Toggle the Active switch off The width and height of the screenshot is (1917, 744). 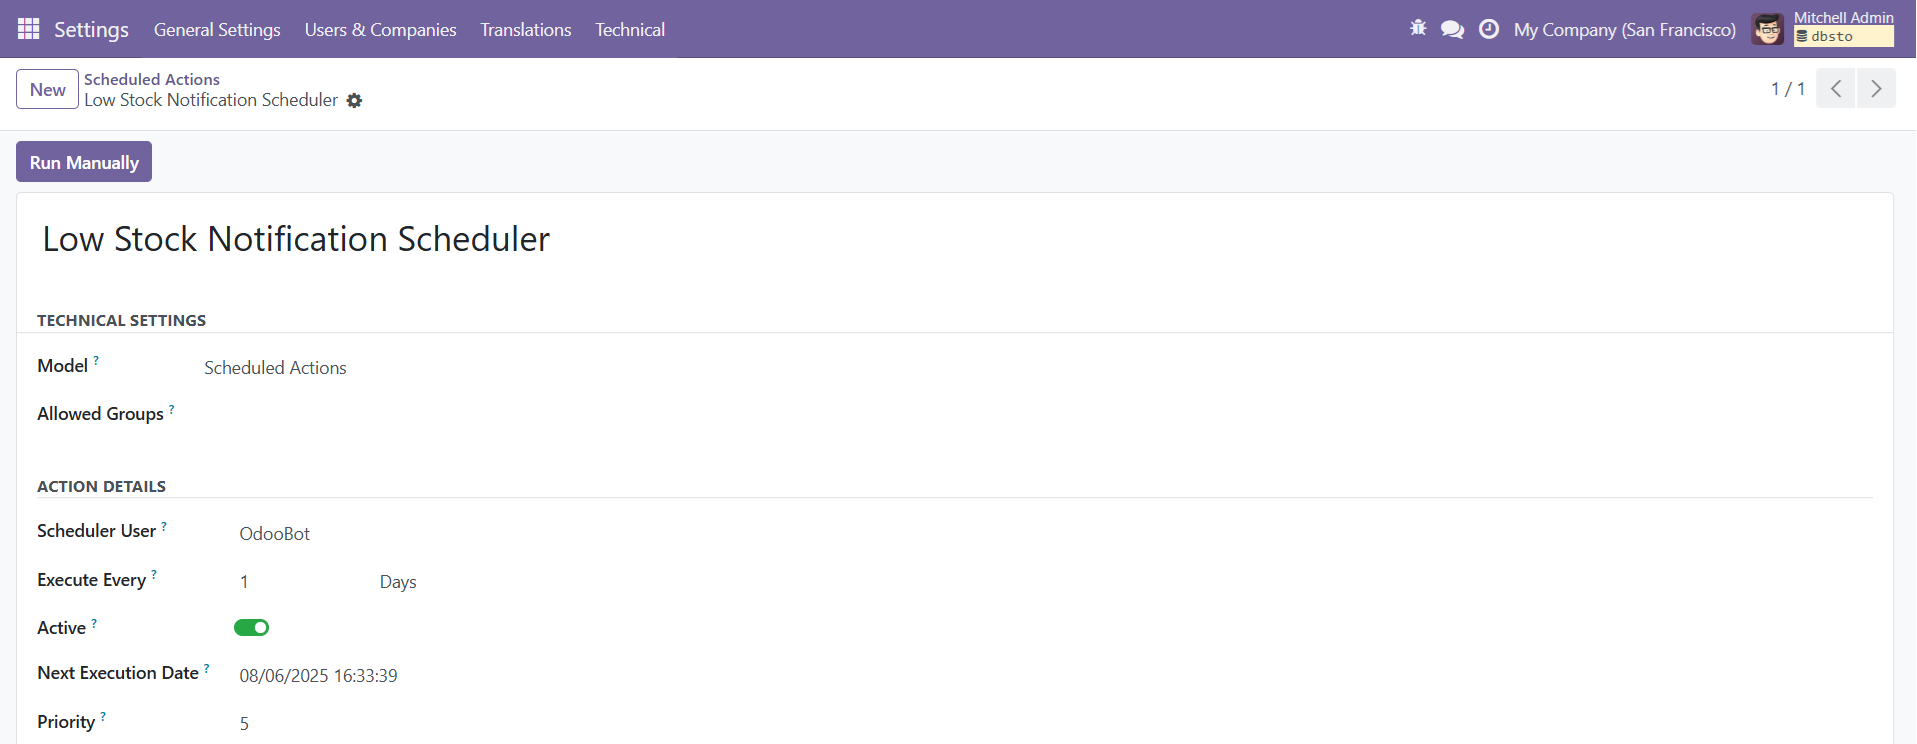(251, 628)
